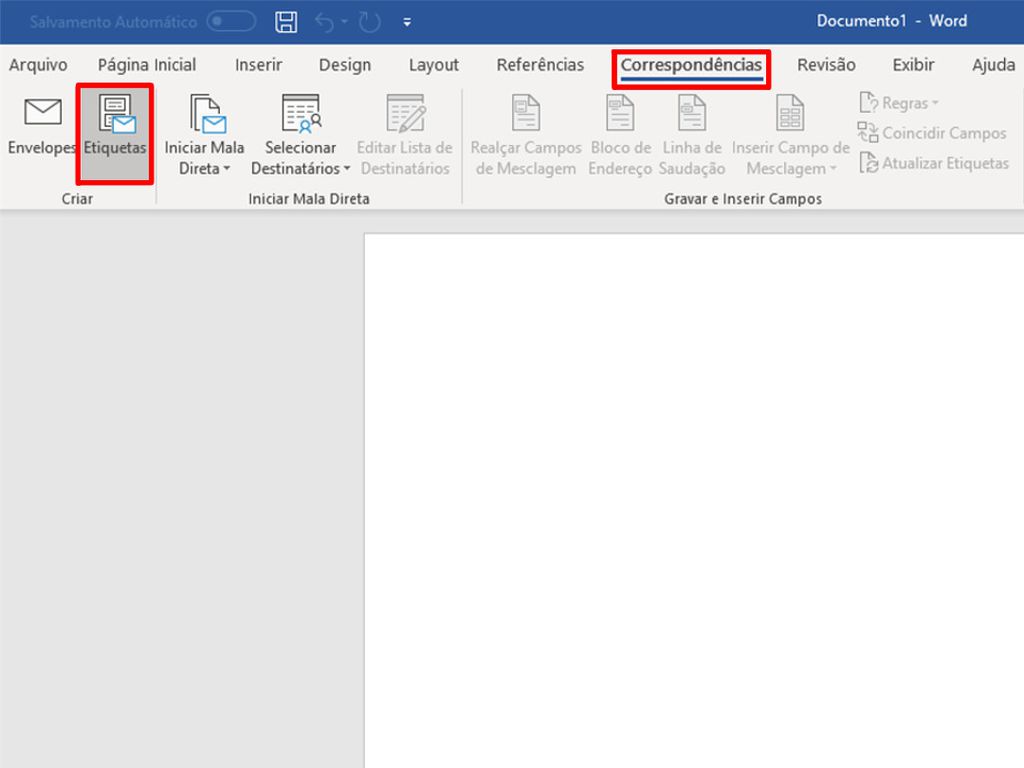The width and height of the screenshot is (1024, 768).
Task: Select the Correspondências tab
Action: [691, 65]
